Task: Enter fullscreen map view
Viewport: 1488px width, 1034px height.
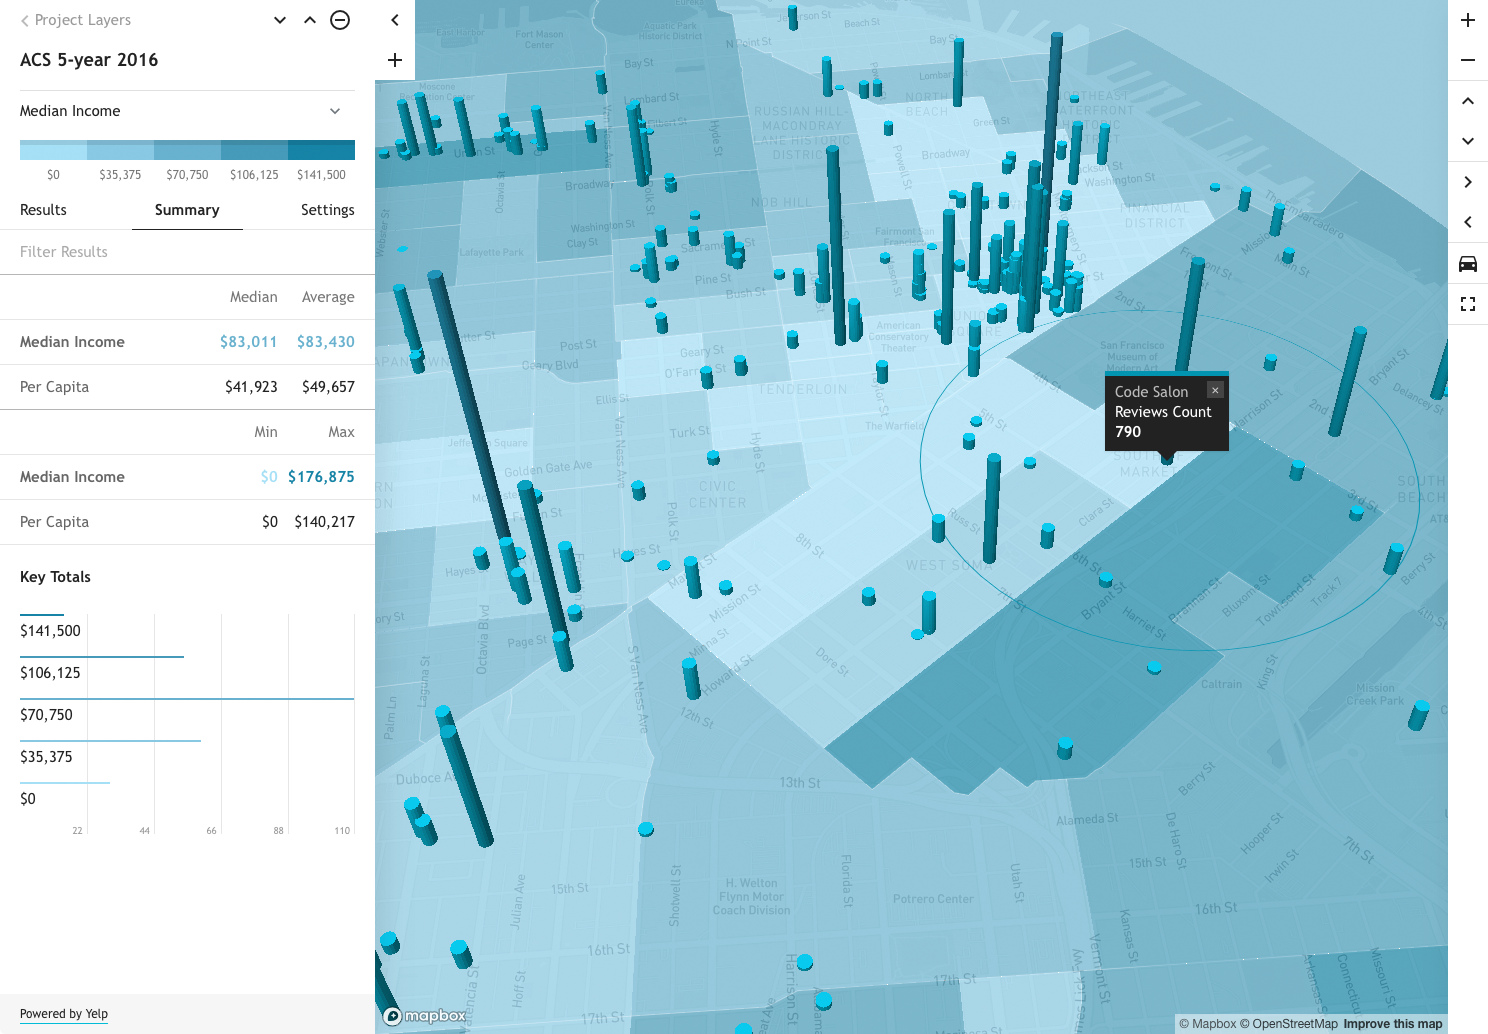Action: [1468, 304]
